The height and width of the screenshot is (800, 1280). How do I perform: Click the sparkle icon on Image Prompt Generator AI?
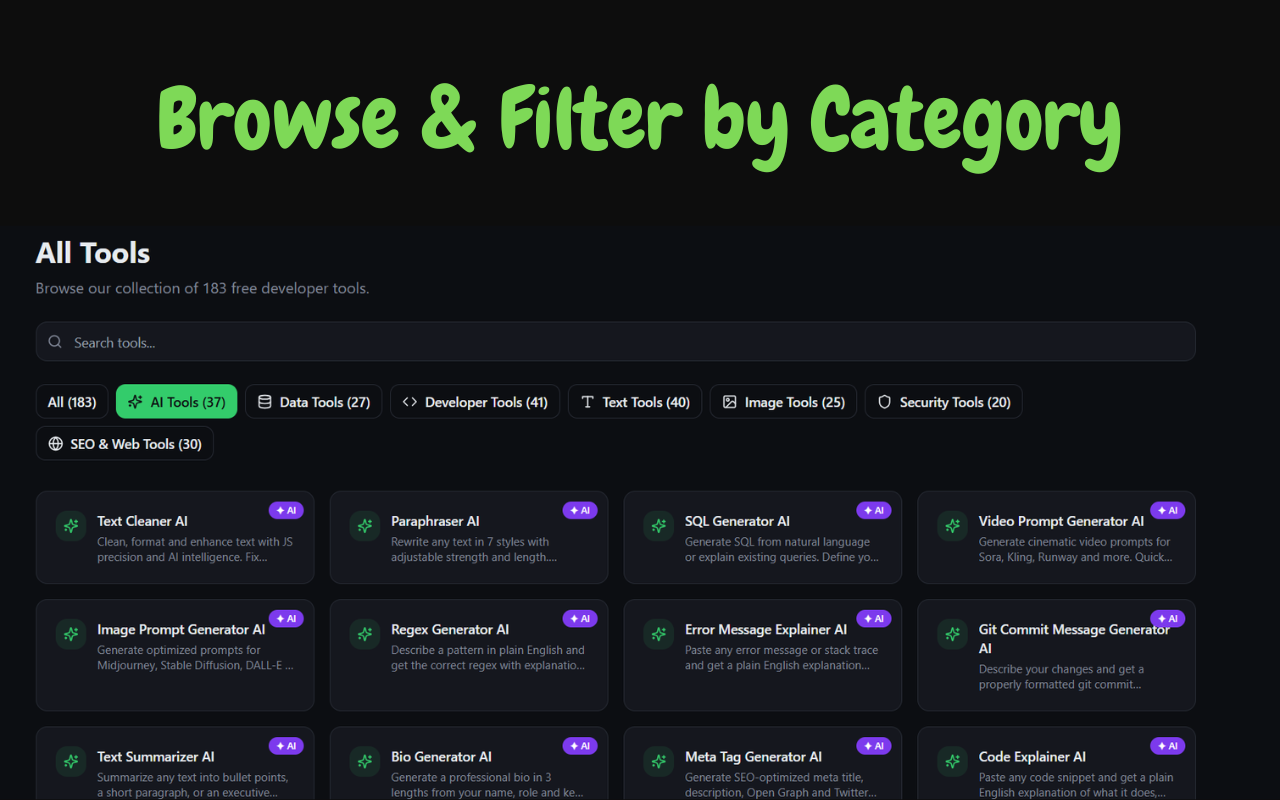point(70,634)
